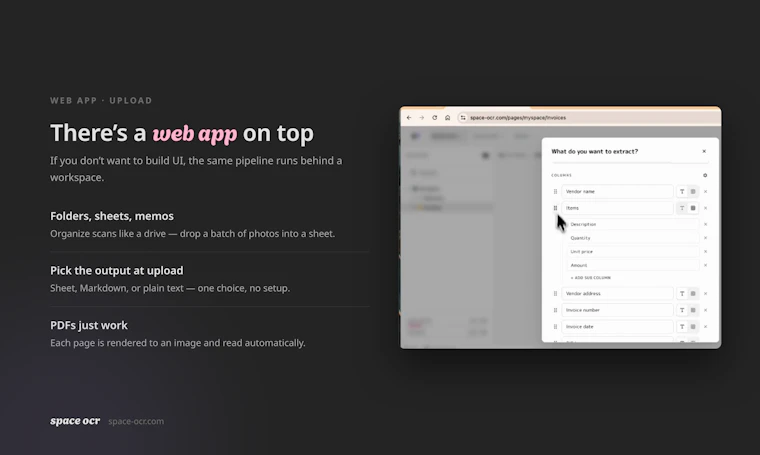
Task: Set Invoice number column to text type
Action: tap(682, 310)
